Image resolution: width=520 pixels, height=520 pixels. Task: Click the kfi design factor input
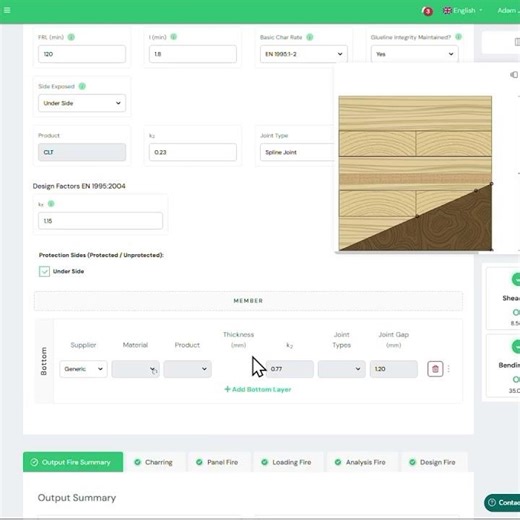[x=100, y=221]
